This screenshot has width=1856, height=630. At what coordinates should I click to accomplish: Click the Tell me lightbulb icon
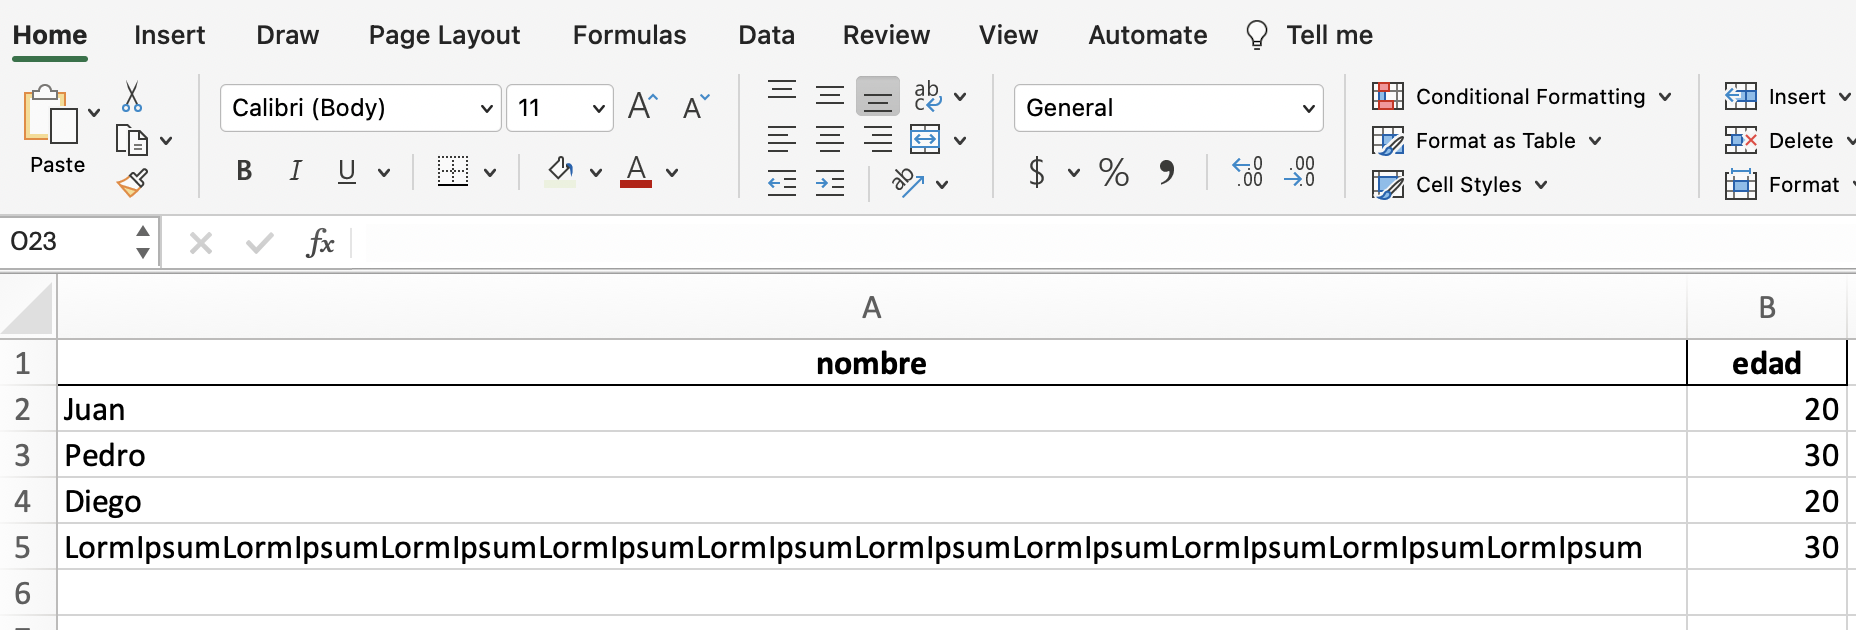(x=1257, y=35)
